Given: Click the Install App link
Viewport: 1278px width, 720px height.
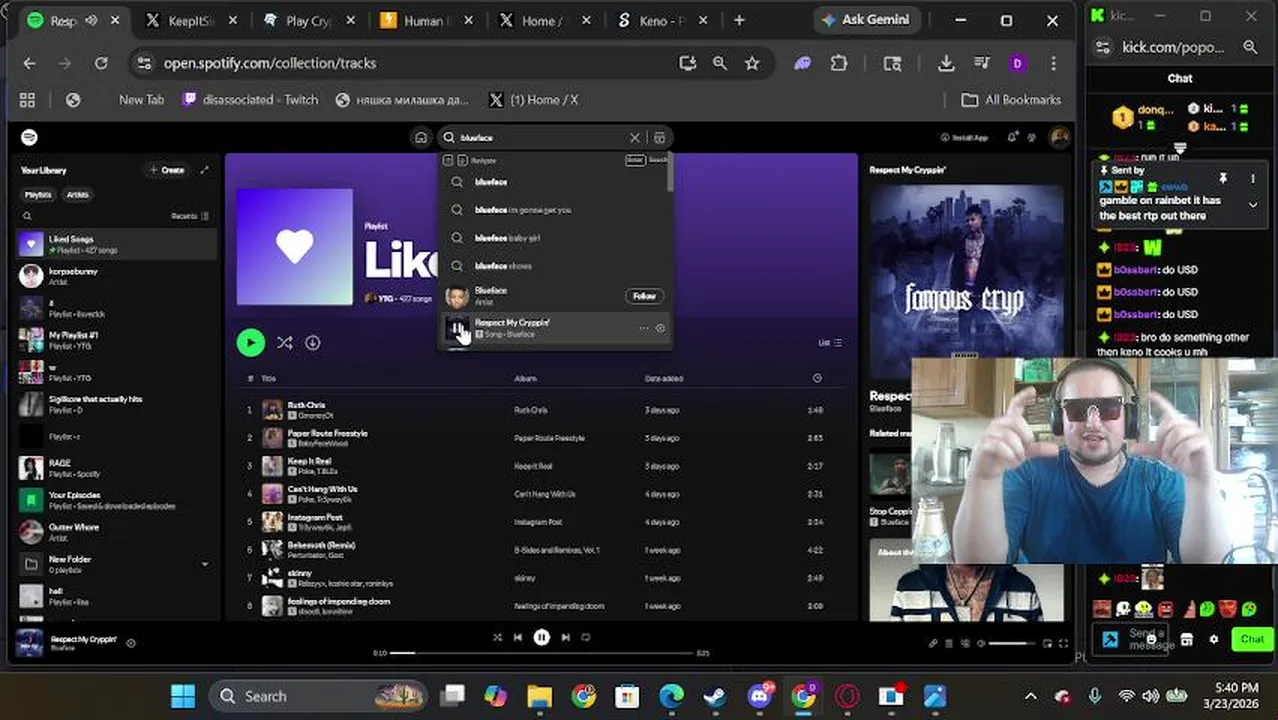Looking at the screenshot, I should 964,137.
